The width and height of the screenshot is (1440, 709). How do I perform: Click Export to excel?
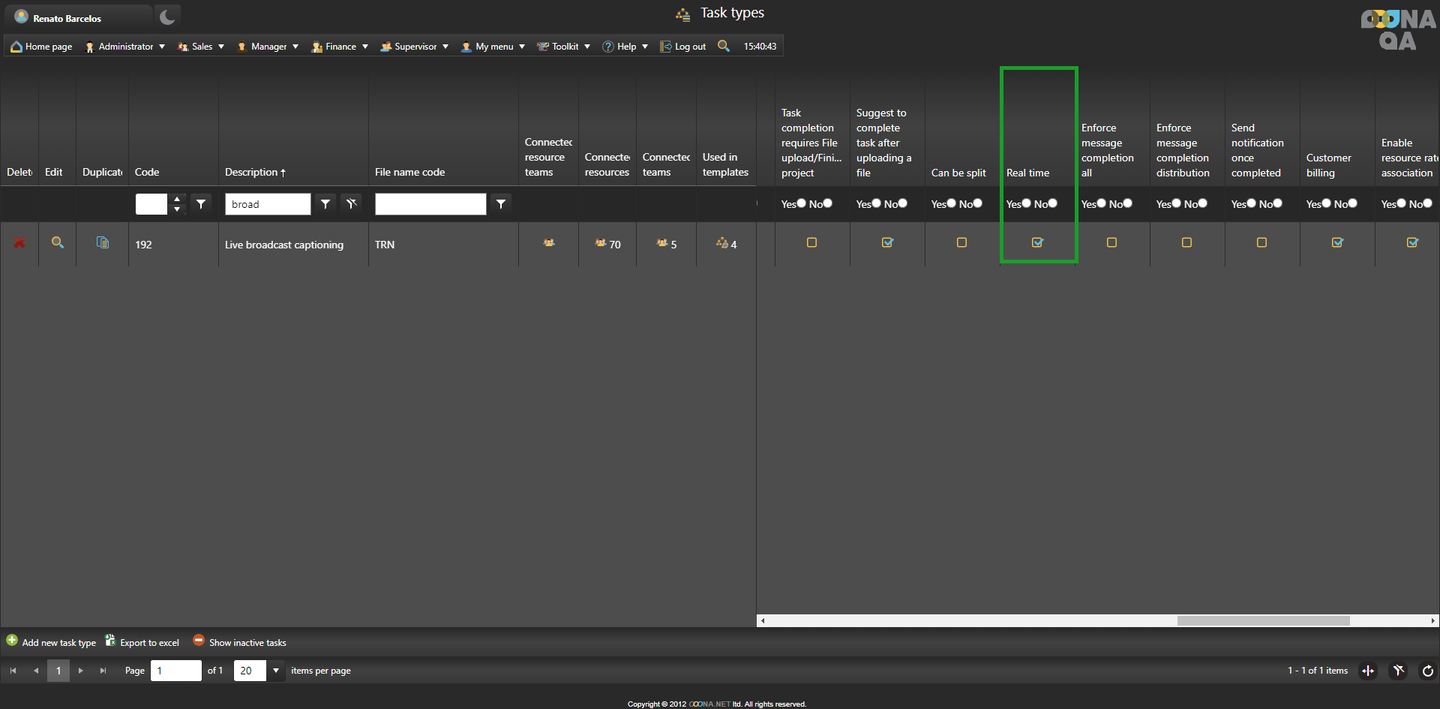pos(142,642)
